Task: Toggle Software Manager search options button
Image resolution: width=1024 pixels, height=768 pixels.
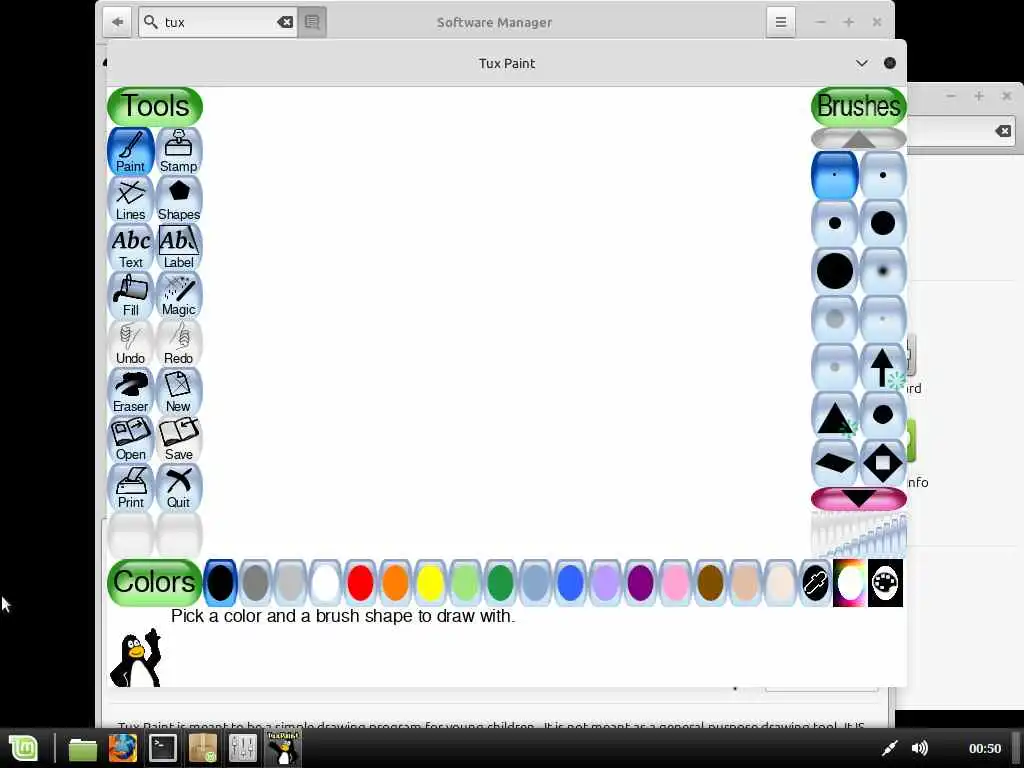Action: click(312, 22)
